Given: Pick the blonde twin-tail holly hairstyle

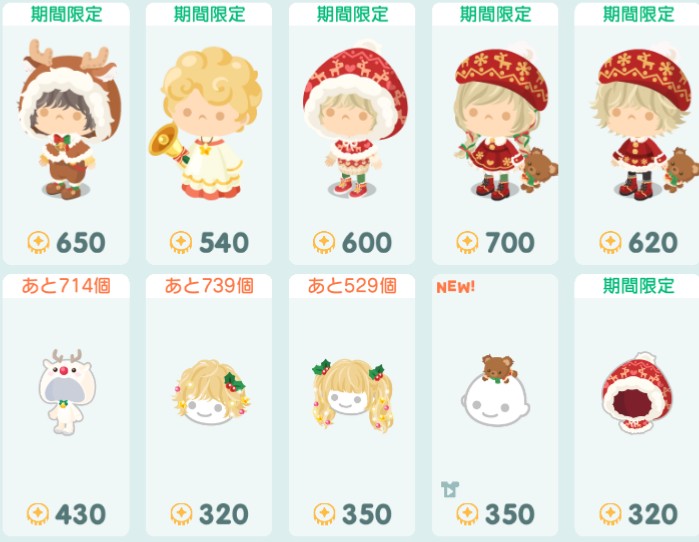Looking at the screenshot, I should point(353,394).
